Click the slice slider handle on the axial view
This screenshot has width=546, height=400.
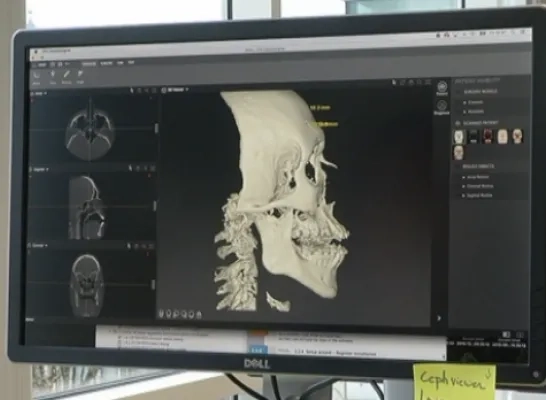point(156,128)
